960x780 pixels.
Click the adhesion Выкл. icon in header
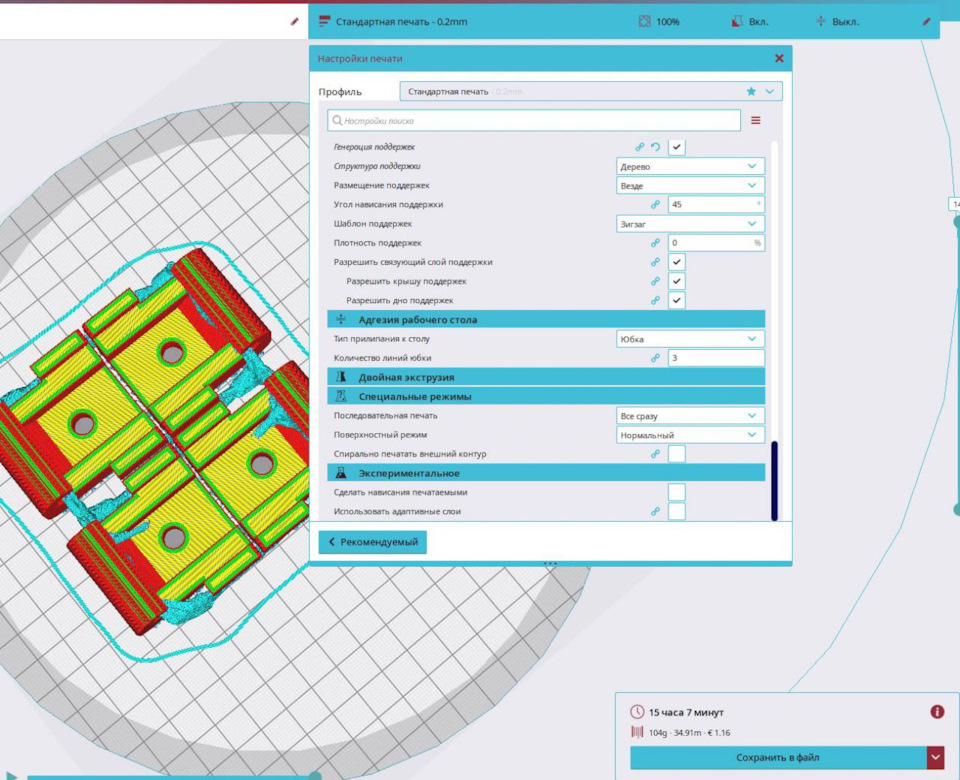820,21
